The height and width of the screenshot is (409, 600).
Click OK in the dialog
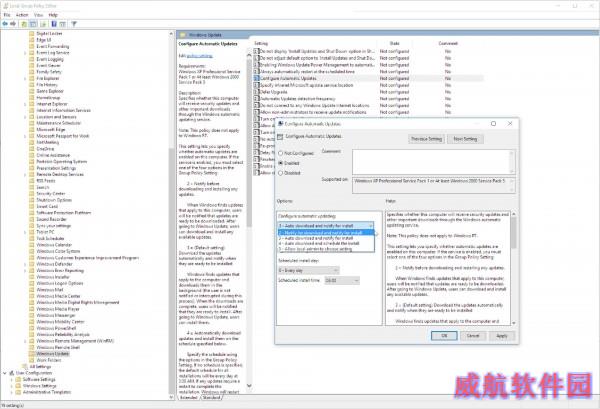444,336
